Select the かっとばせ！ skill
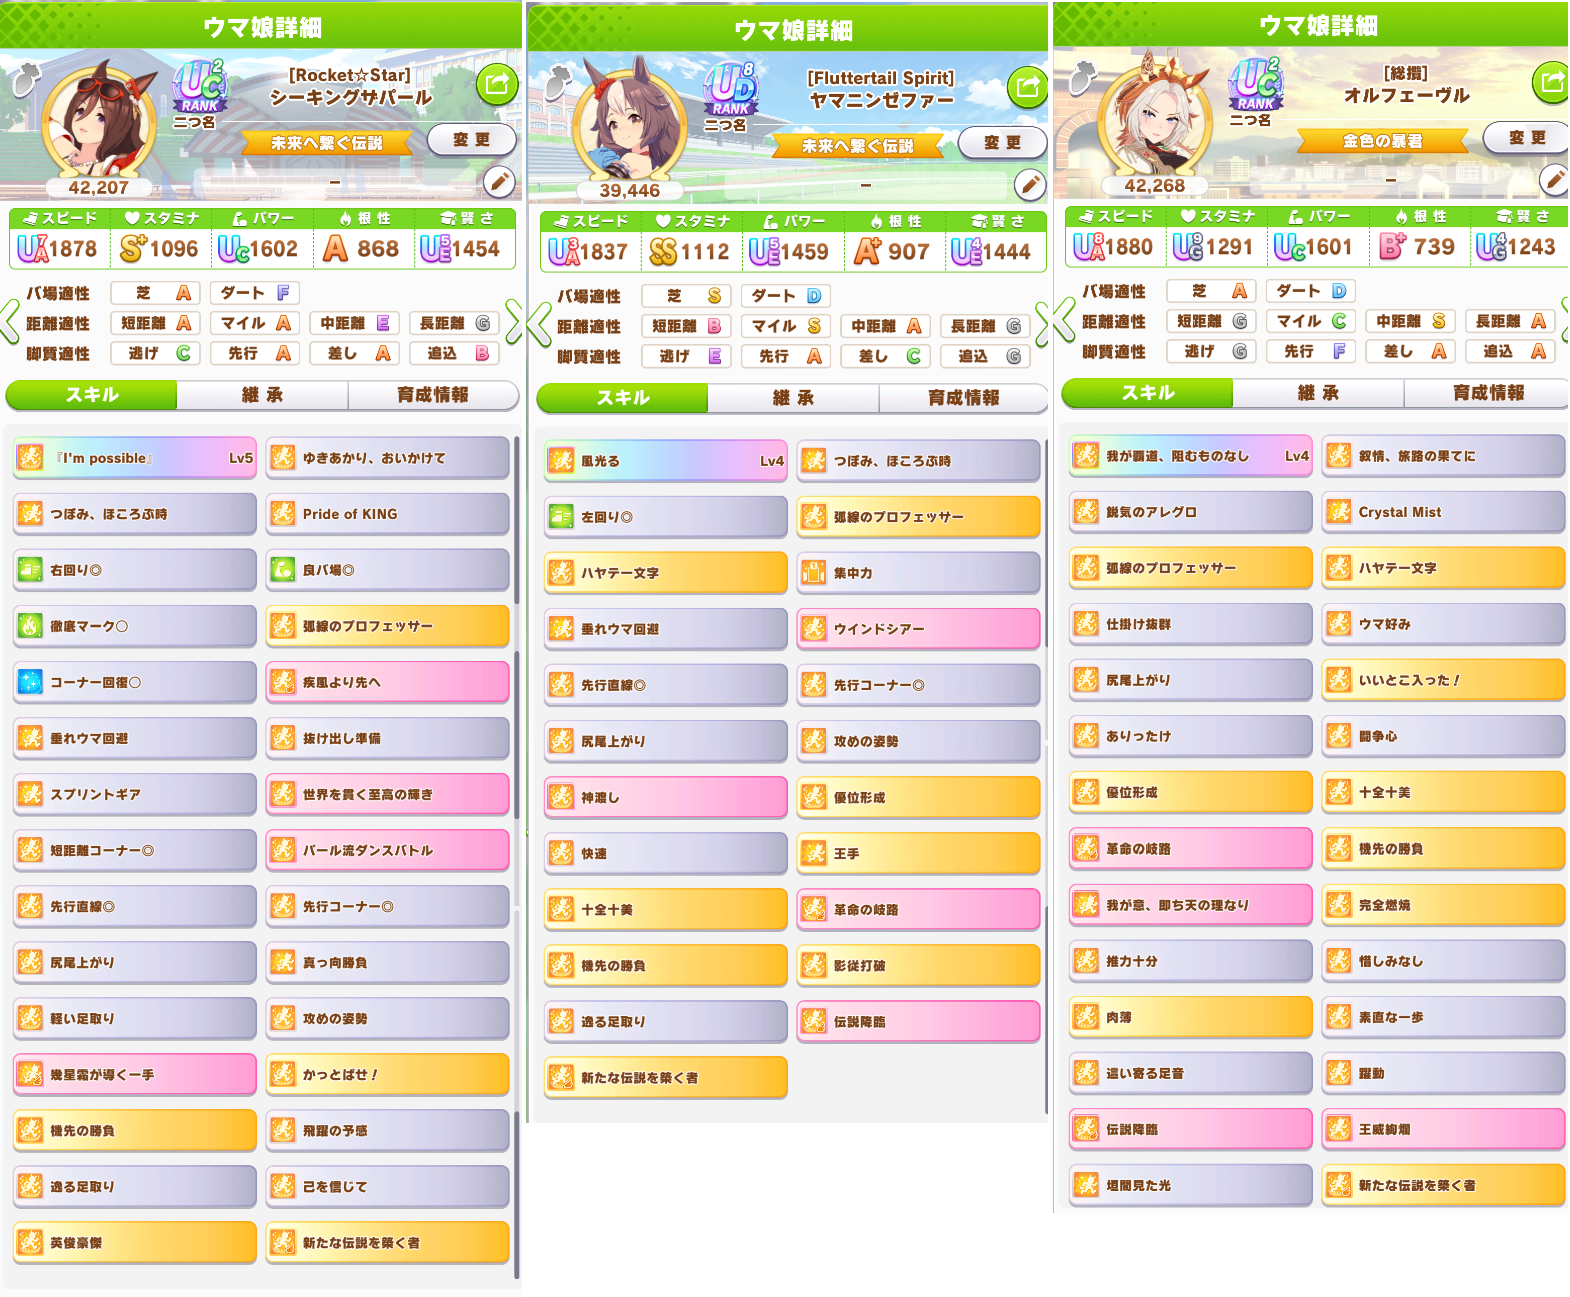The height and width of the screenshot is (1297, 1570). click(x=388, y=1075)
